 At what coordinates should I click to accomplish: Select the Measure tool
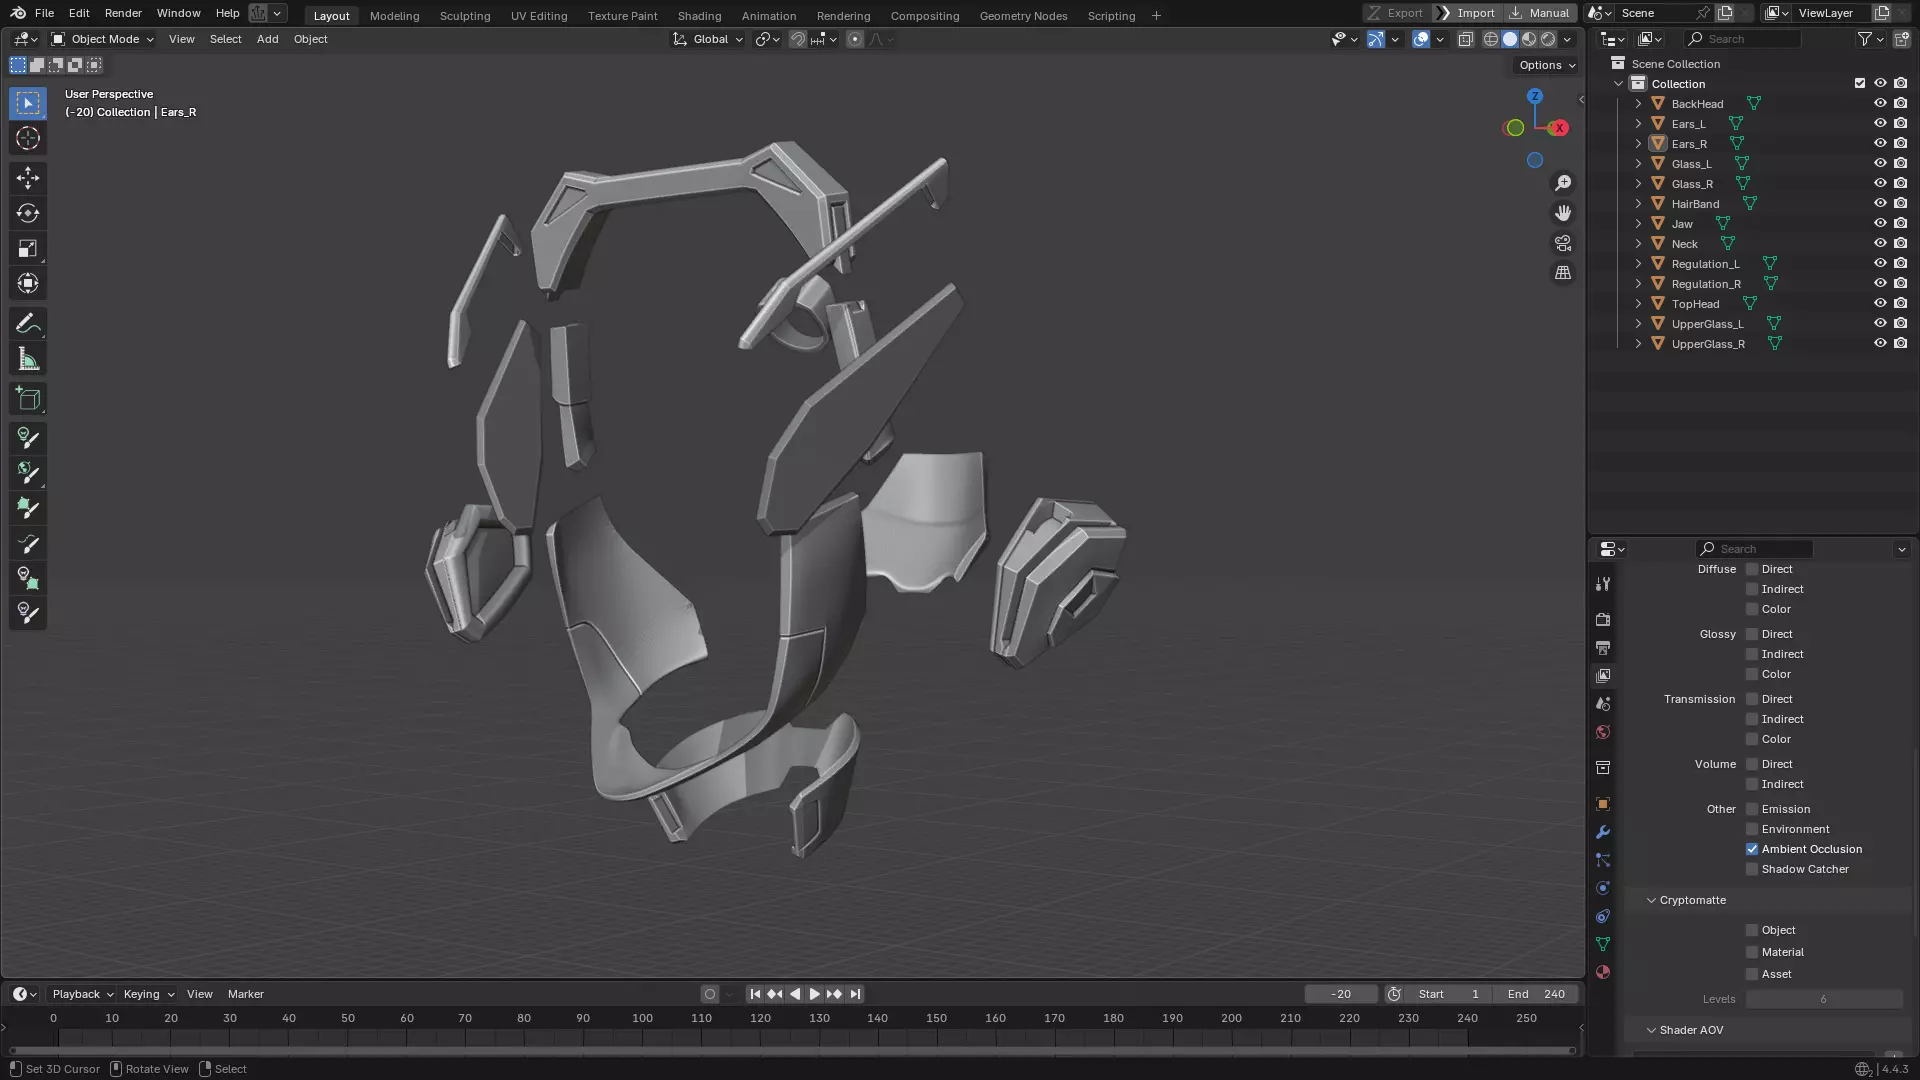28,359
